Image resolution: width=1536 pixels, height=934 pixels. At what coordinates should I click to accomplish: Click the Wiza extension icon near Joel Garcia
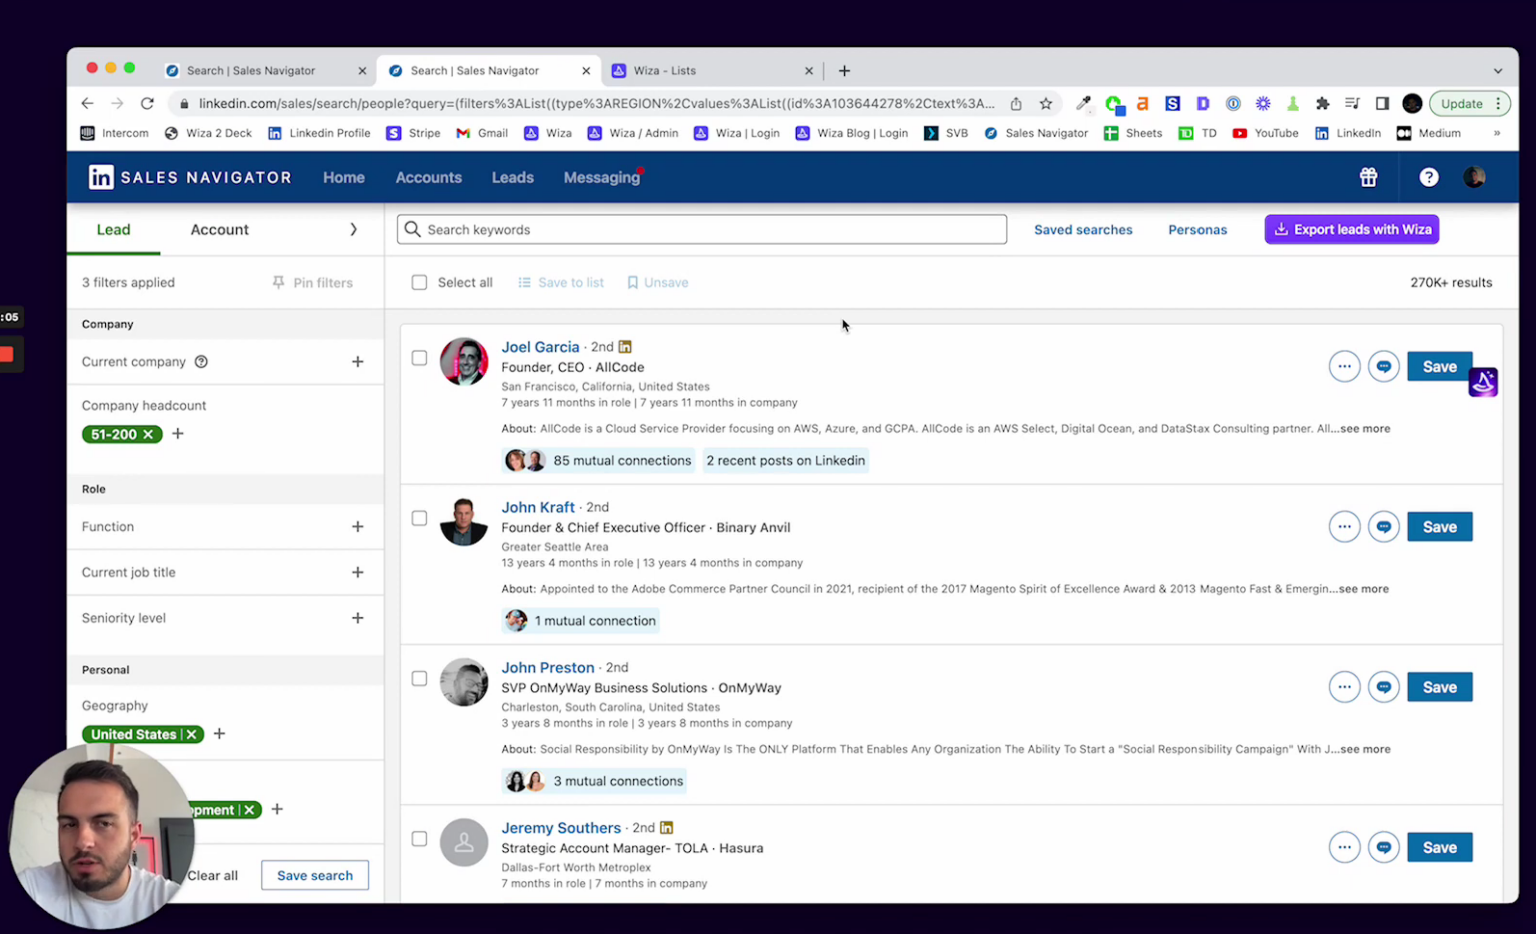tap(1483, 382)
